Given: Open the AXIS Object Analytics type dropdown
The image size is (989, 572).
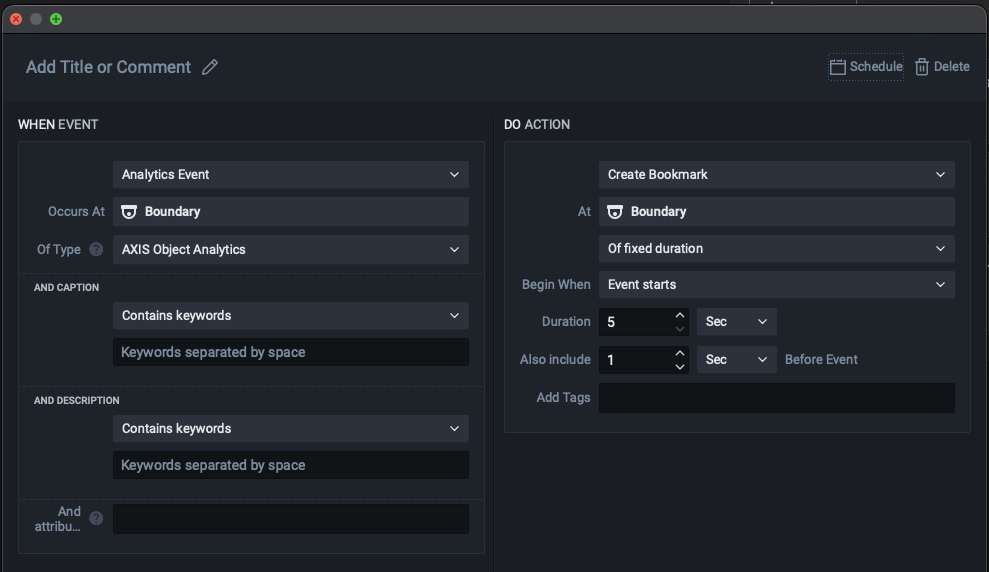Looking at the screenshot, I should pyautogui.click(x=291, y=250).
